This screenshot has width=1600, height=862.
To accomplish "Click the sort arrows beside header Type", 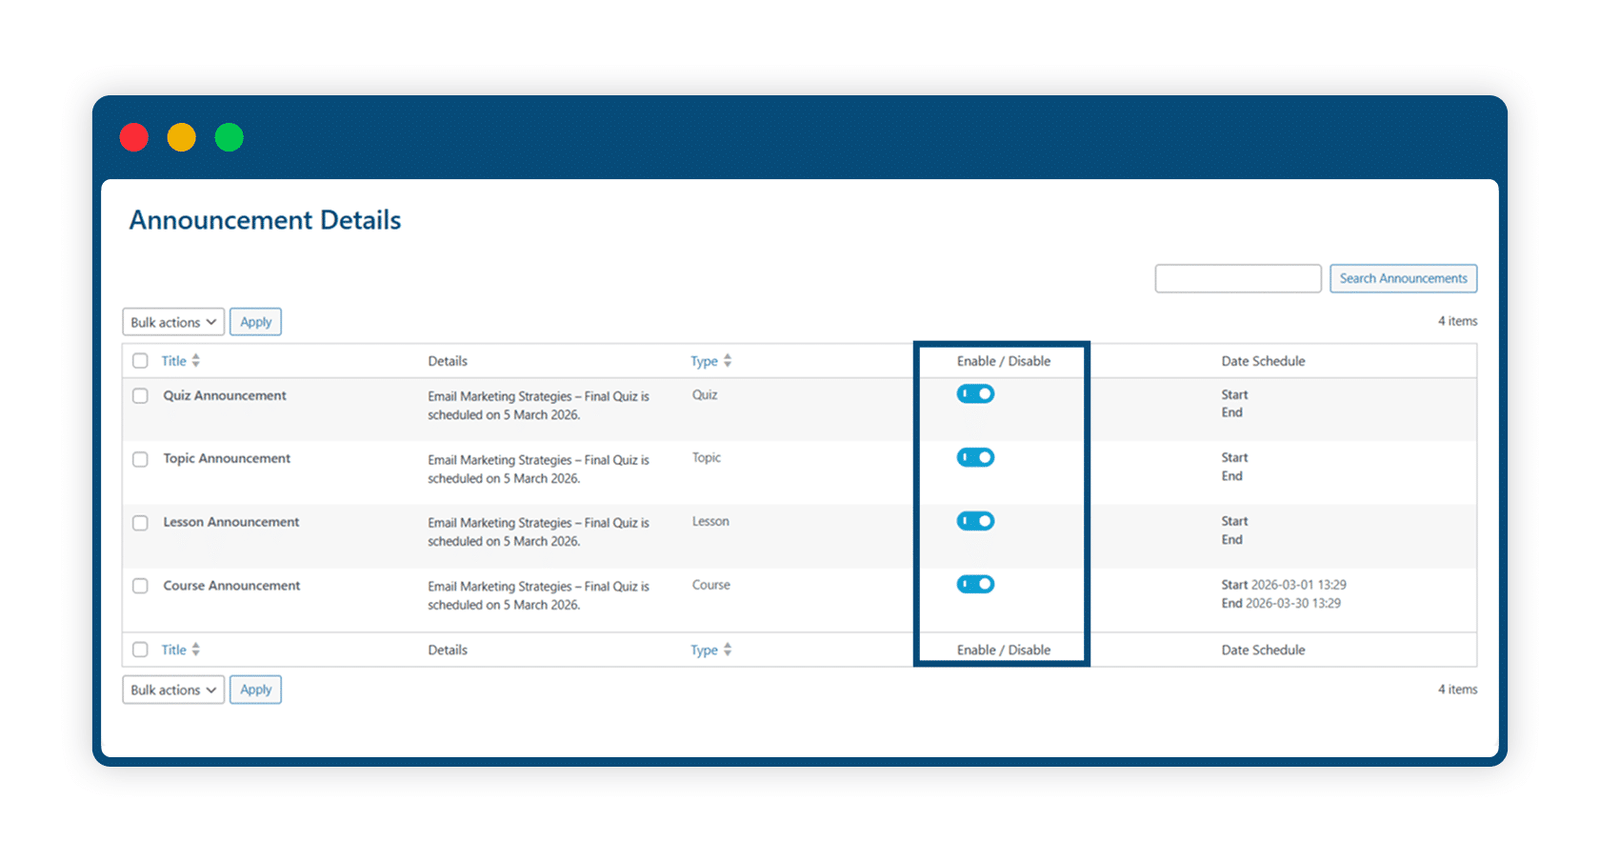I will coord(728,361).
